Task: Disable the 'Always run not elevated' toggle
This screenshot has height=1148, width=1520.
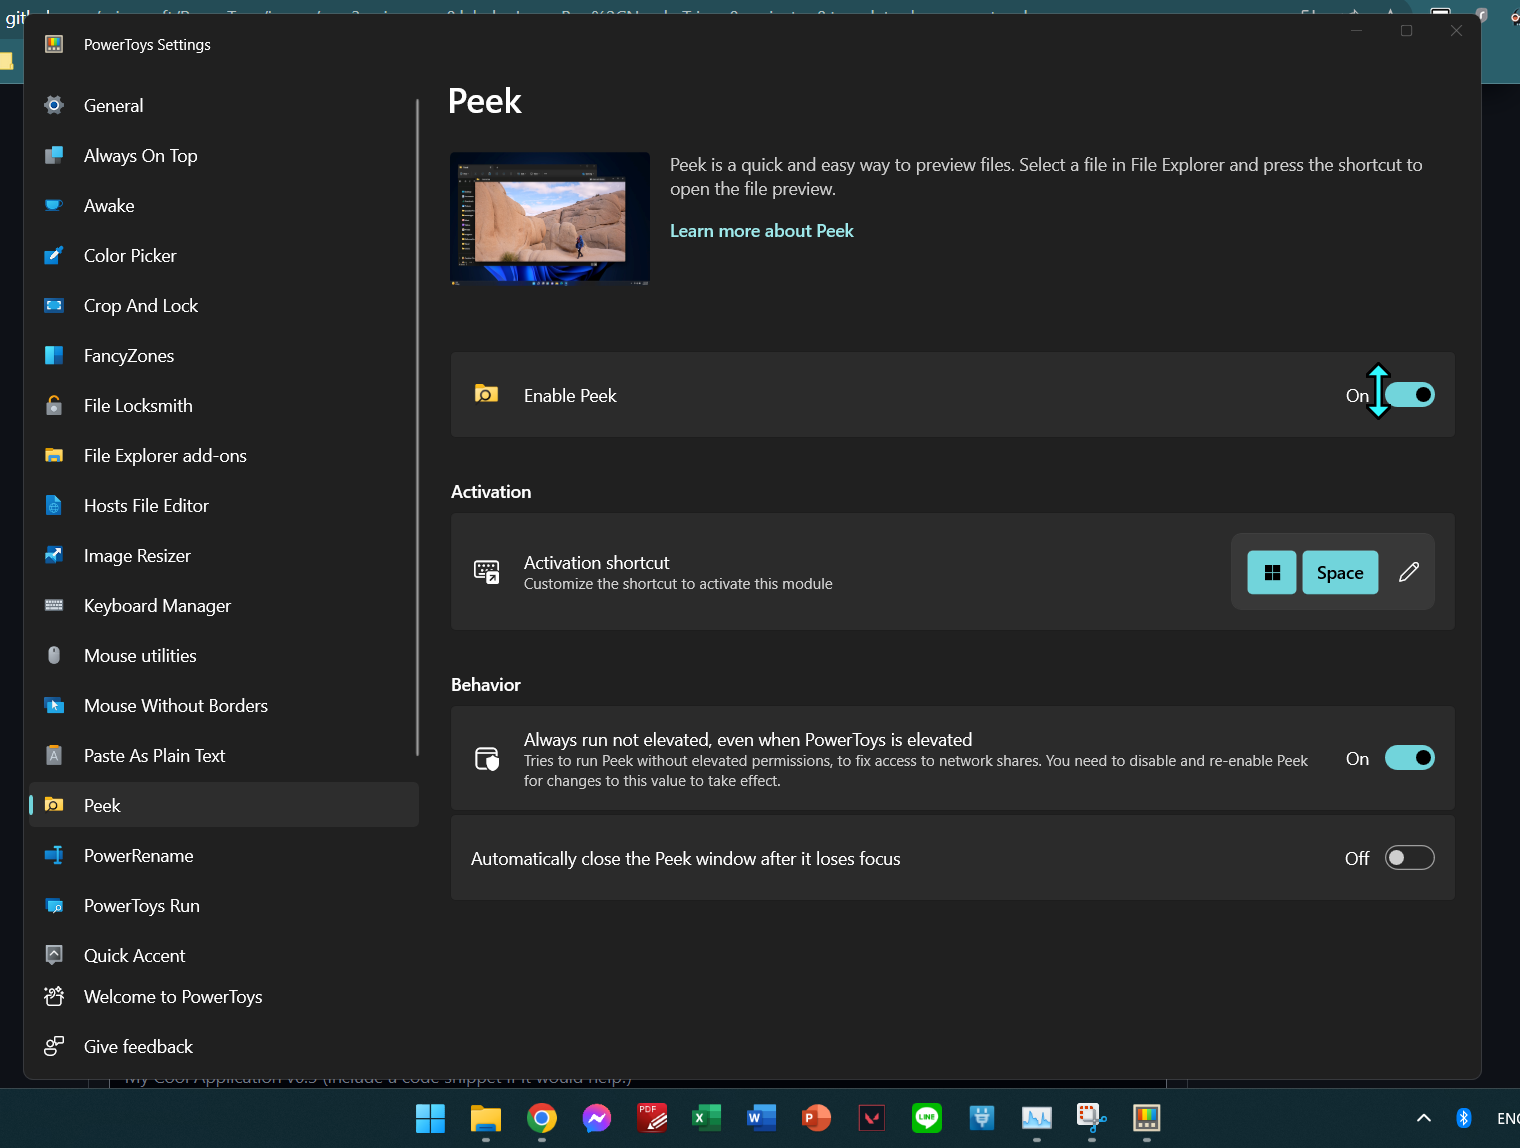Action: [x=1410, y=757]
